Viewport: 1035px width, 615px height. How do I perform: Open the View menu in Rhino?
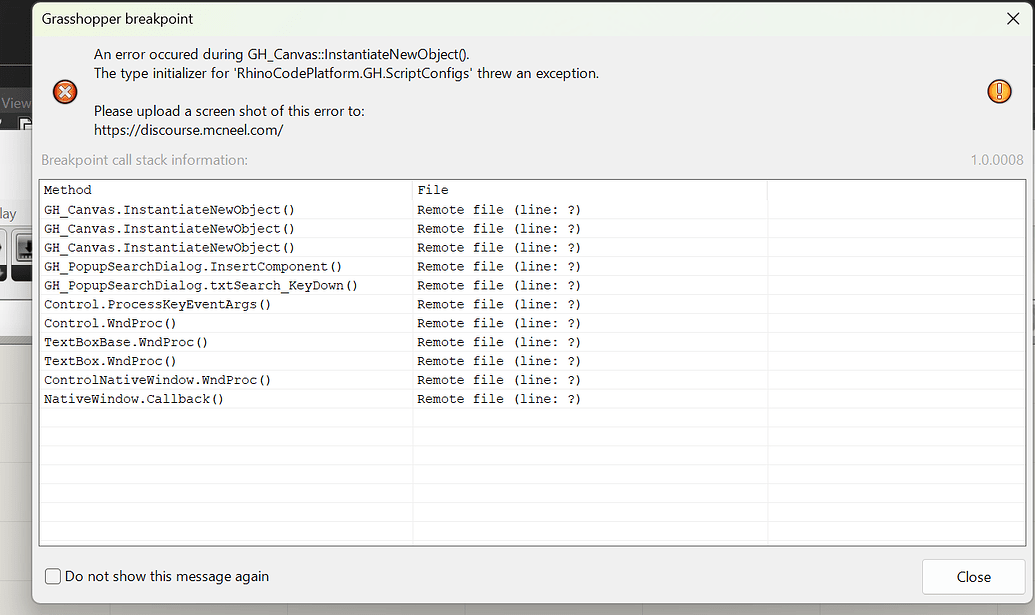14,102
